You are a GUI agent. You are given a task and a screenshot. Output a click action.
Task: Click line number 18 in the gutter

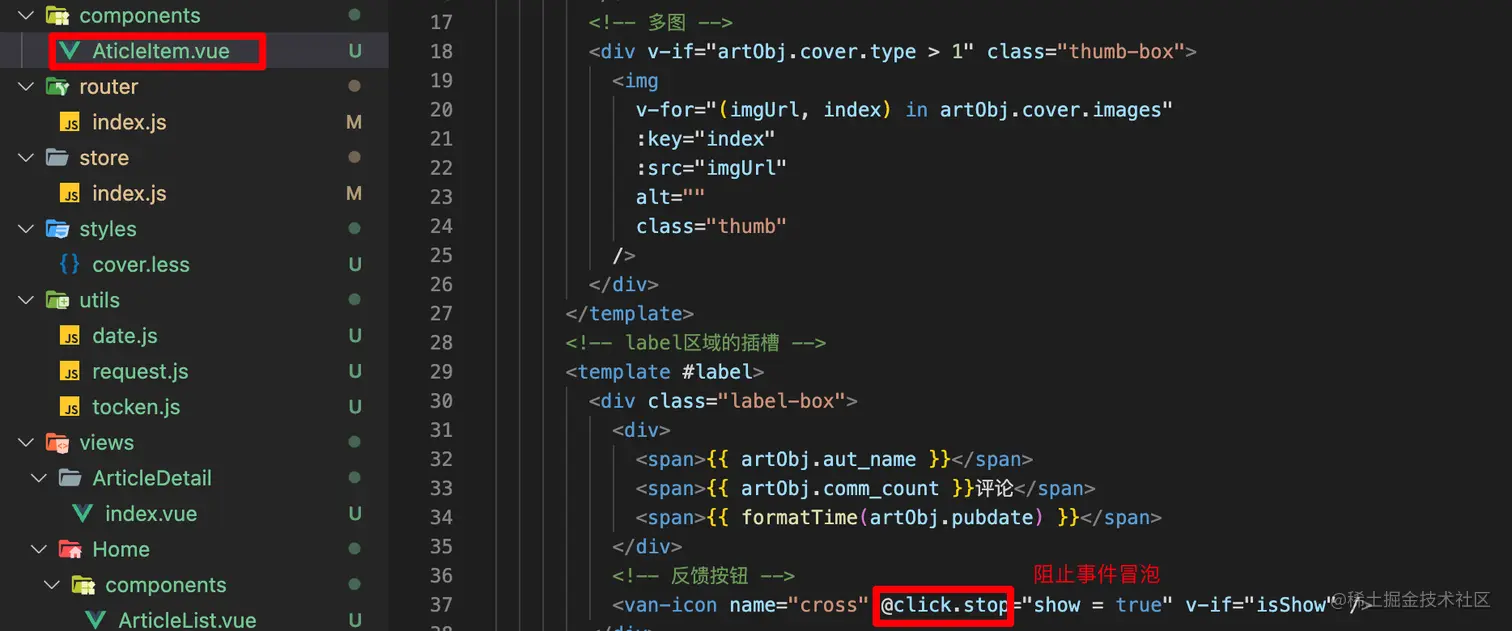click(x=441, y=51)
